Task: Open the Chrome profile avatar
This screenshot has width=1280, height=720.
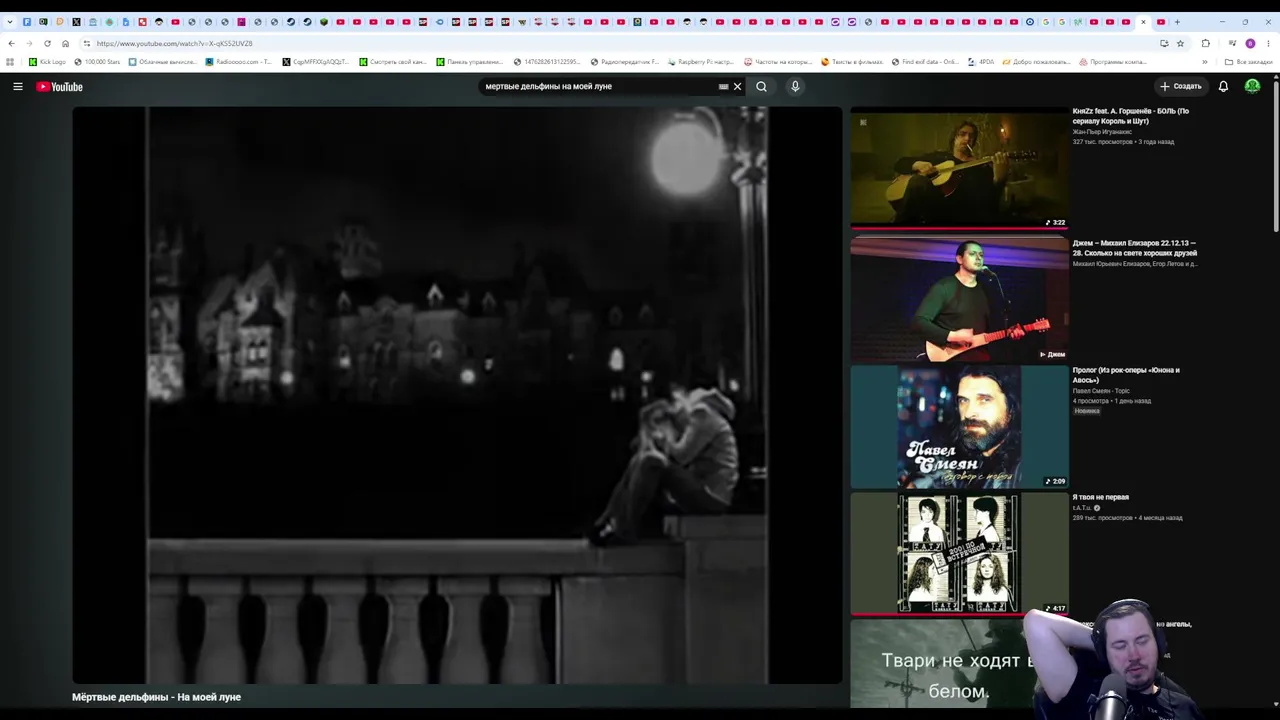Action: tap(1250, 43)
